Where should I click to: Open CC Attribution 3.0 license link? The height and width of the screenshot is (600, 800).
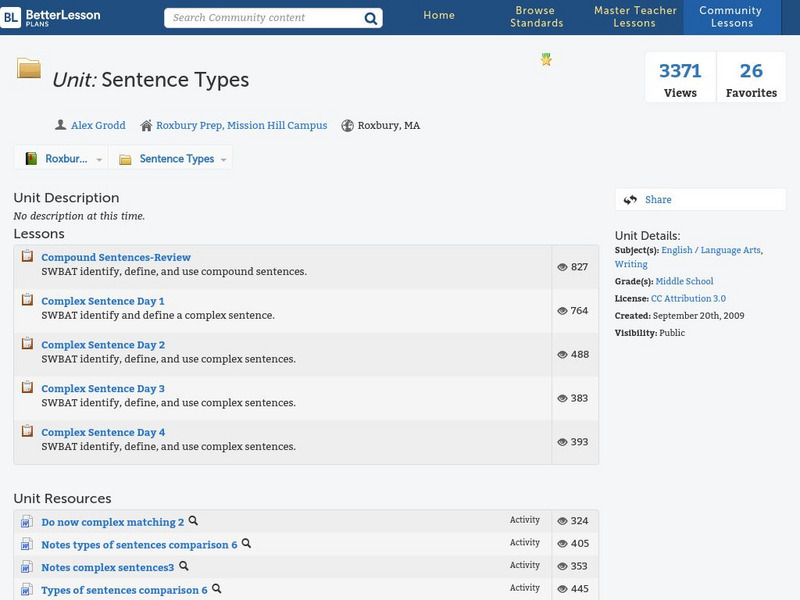point(688,299)
